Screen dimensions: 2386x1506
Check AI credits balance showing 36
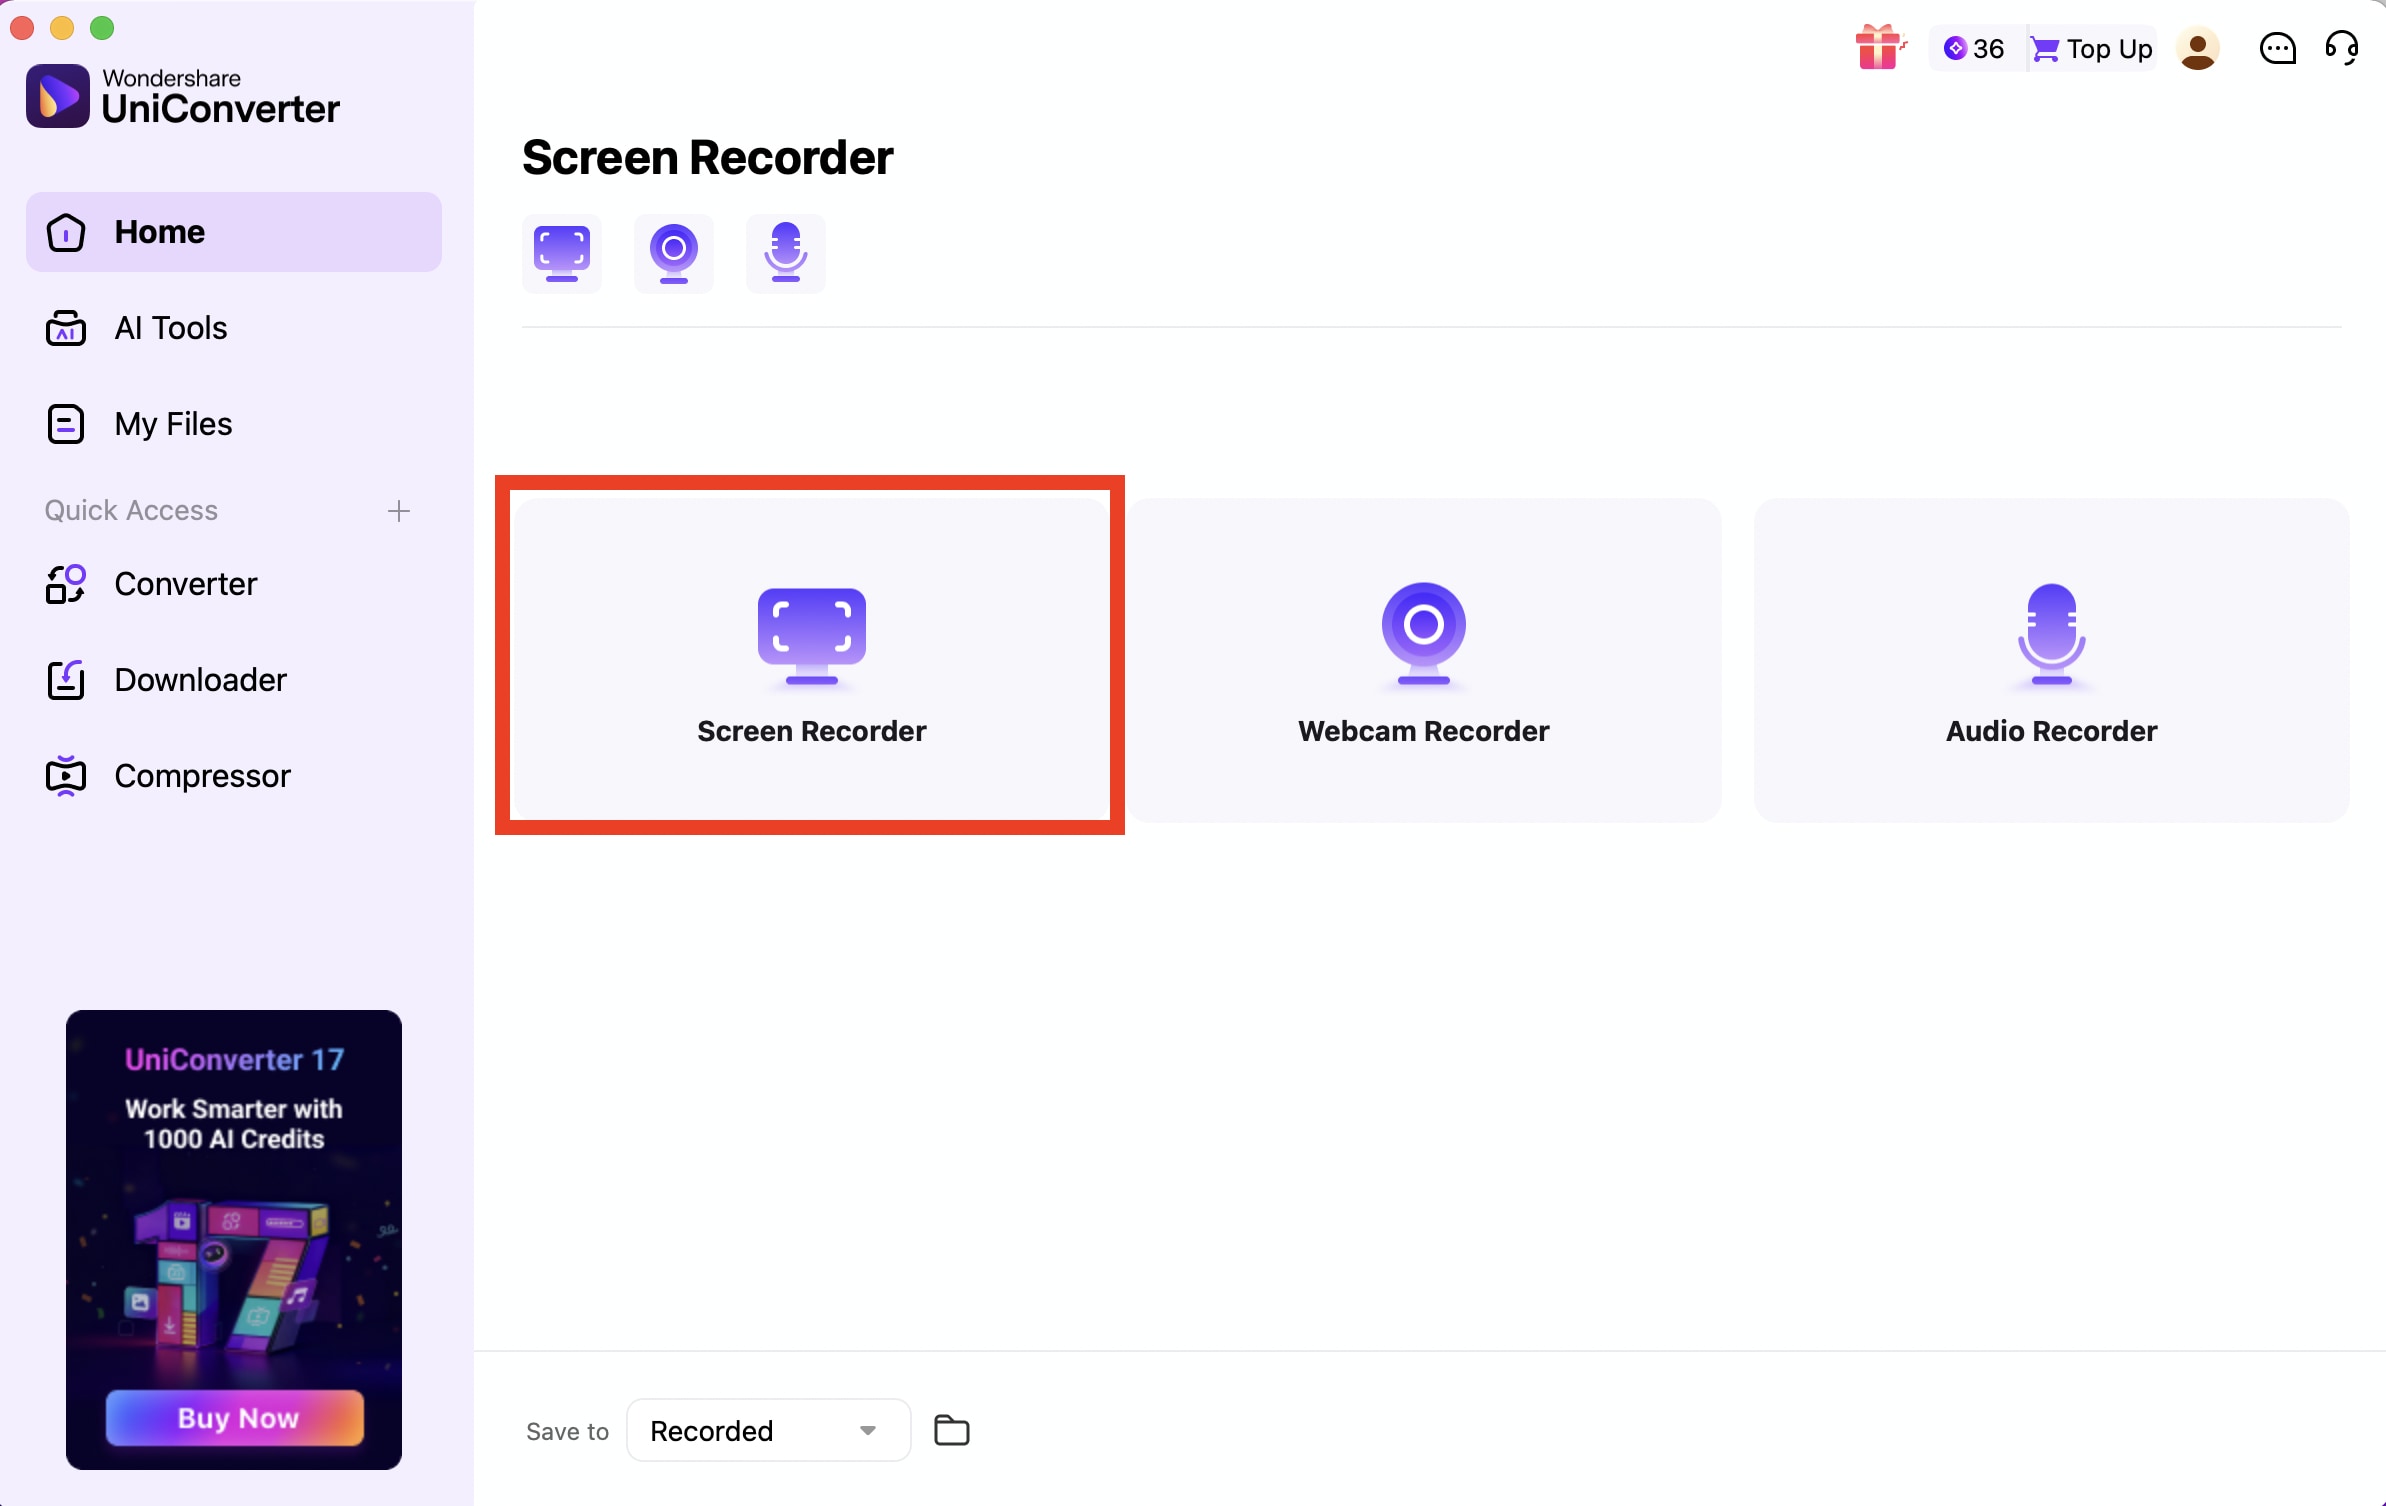(1972, 48)
